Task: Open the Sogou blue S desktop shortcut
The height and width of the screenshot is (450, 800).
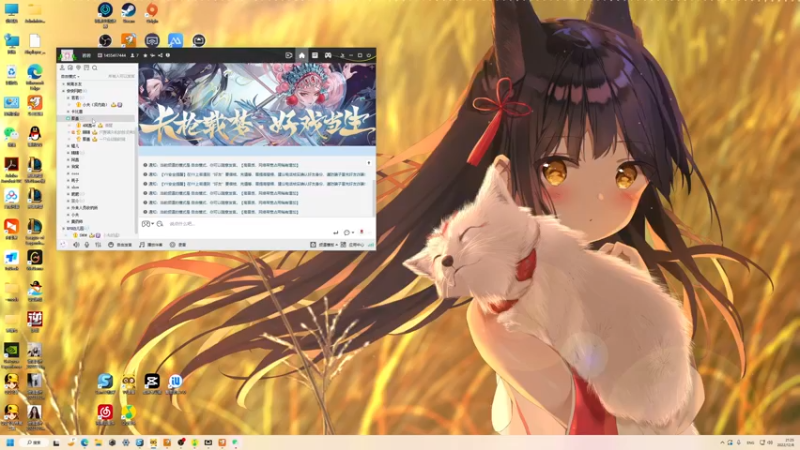Action: [105, 384]
